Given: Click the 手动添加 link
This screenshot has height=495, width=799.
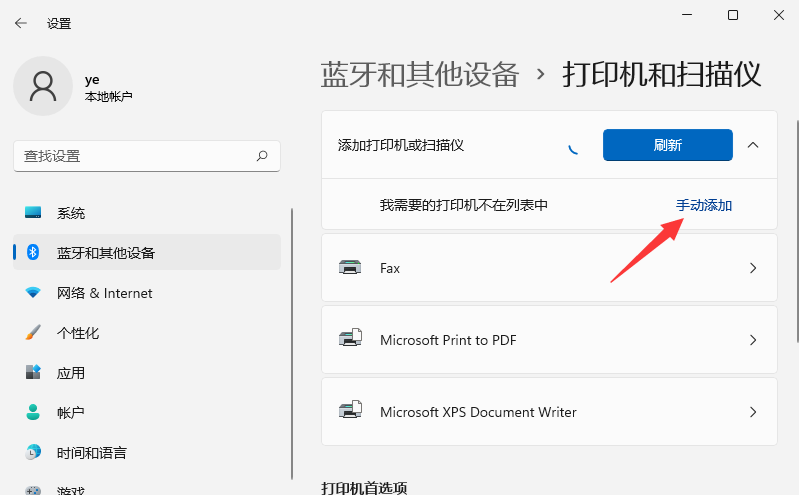Looking at the screenshot, I should 704,205.
